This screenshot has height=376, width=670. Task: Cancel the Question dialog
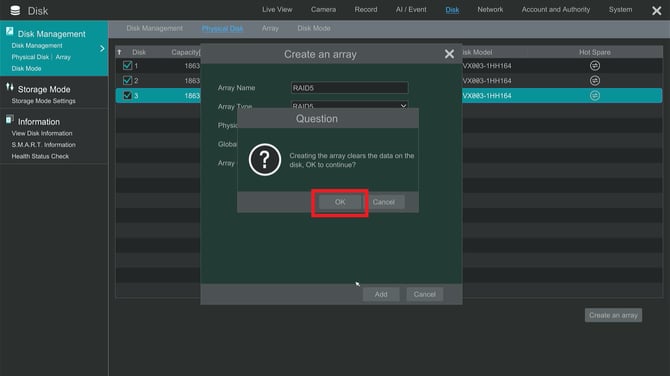383,202
